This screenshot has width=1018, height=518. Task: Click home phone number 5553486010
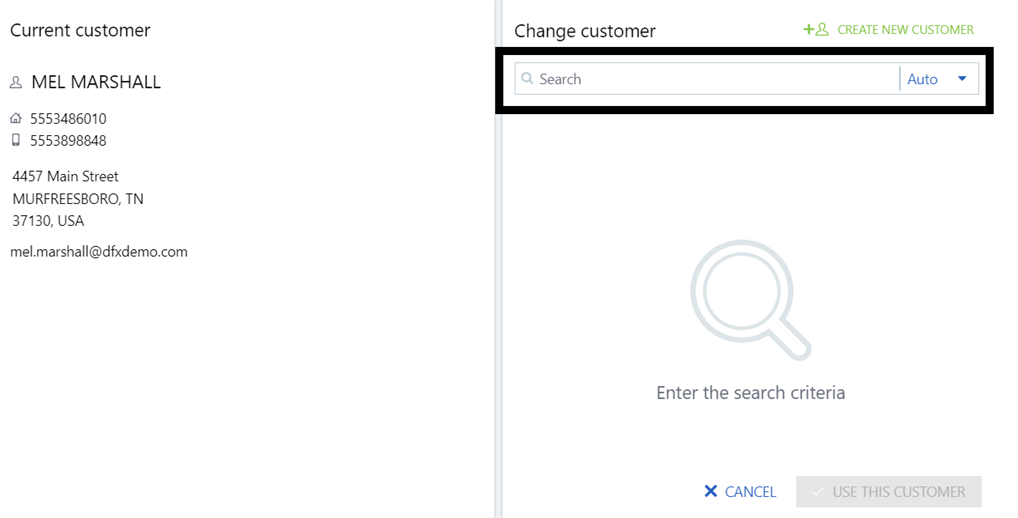[68, 119]
